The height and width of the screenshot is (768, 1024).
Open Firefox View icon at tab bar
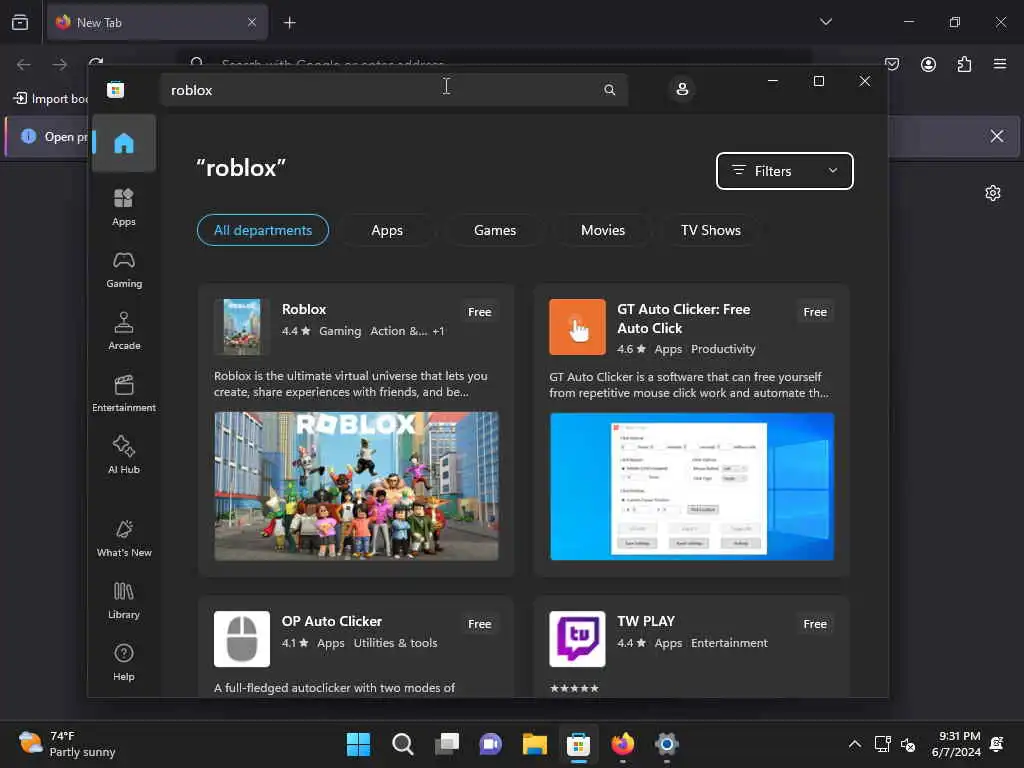pos(20,22)
